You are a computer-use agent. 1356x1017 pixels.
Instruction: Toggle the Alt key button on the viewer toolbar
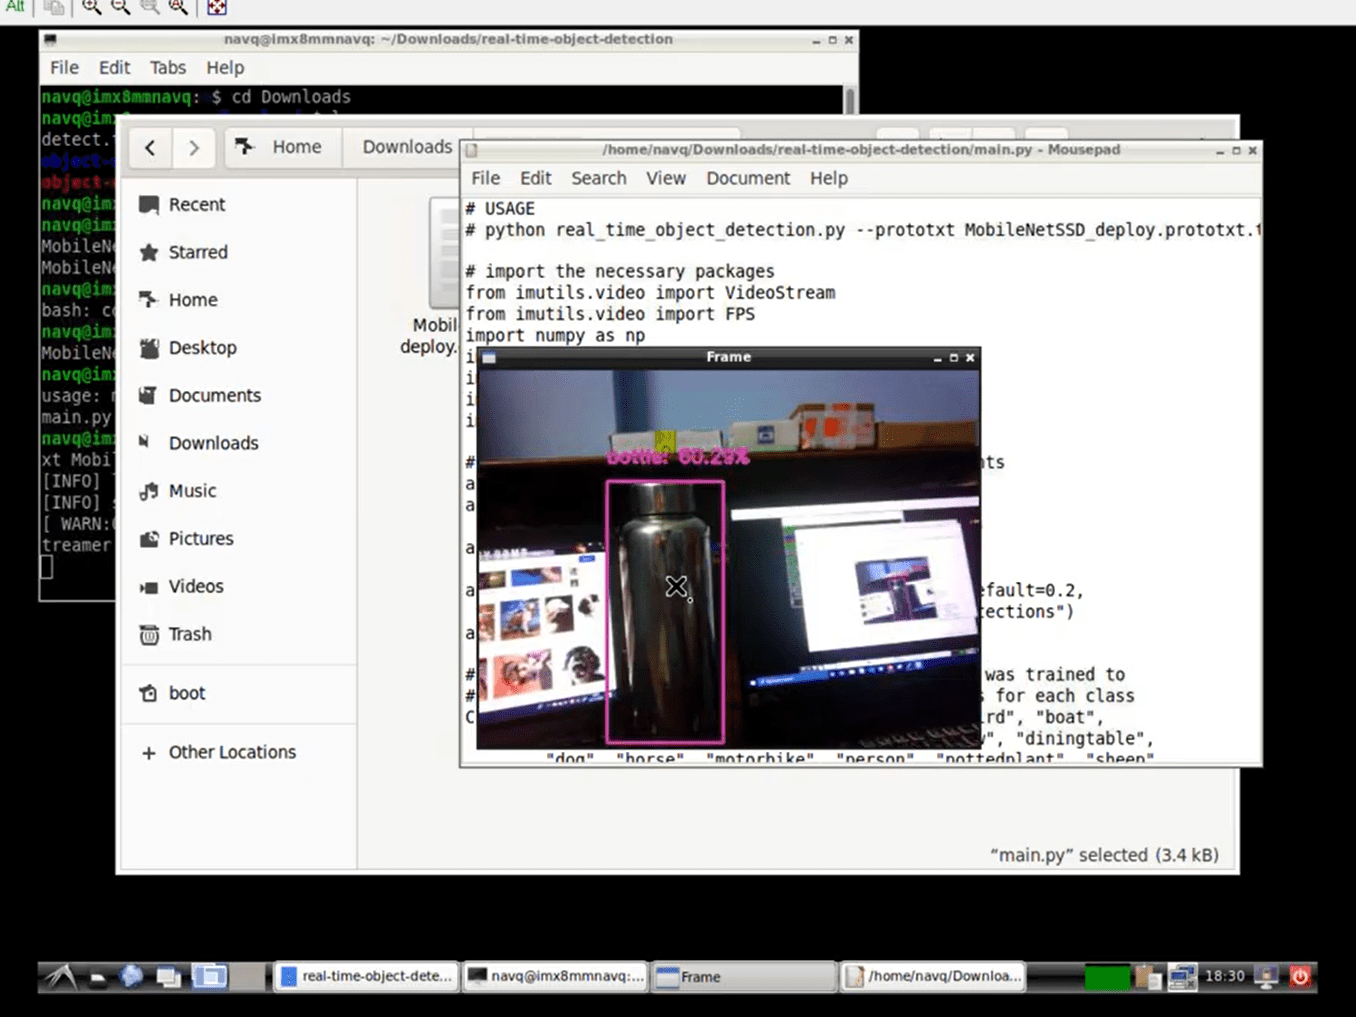click(x=14, y=8)
